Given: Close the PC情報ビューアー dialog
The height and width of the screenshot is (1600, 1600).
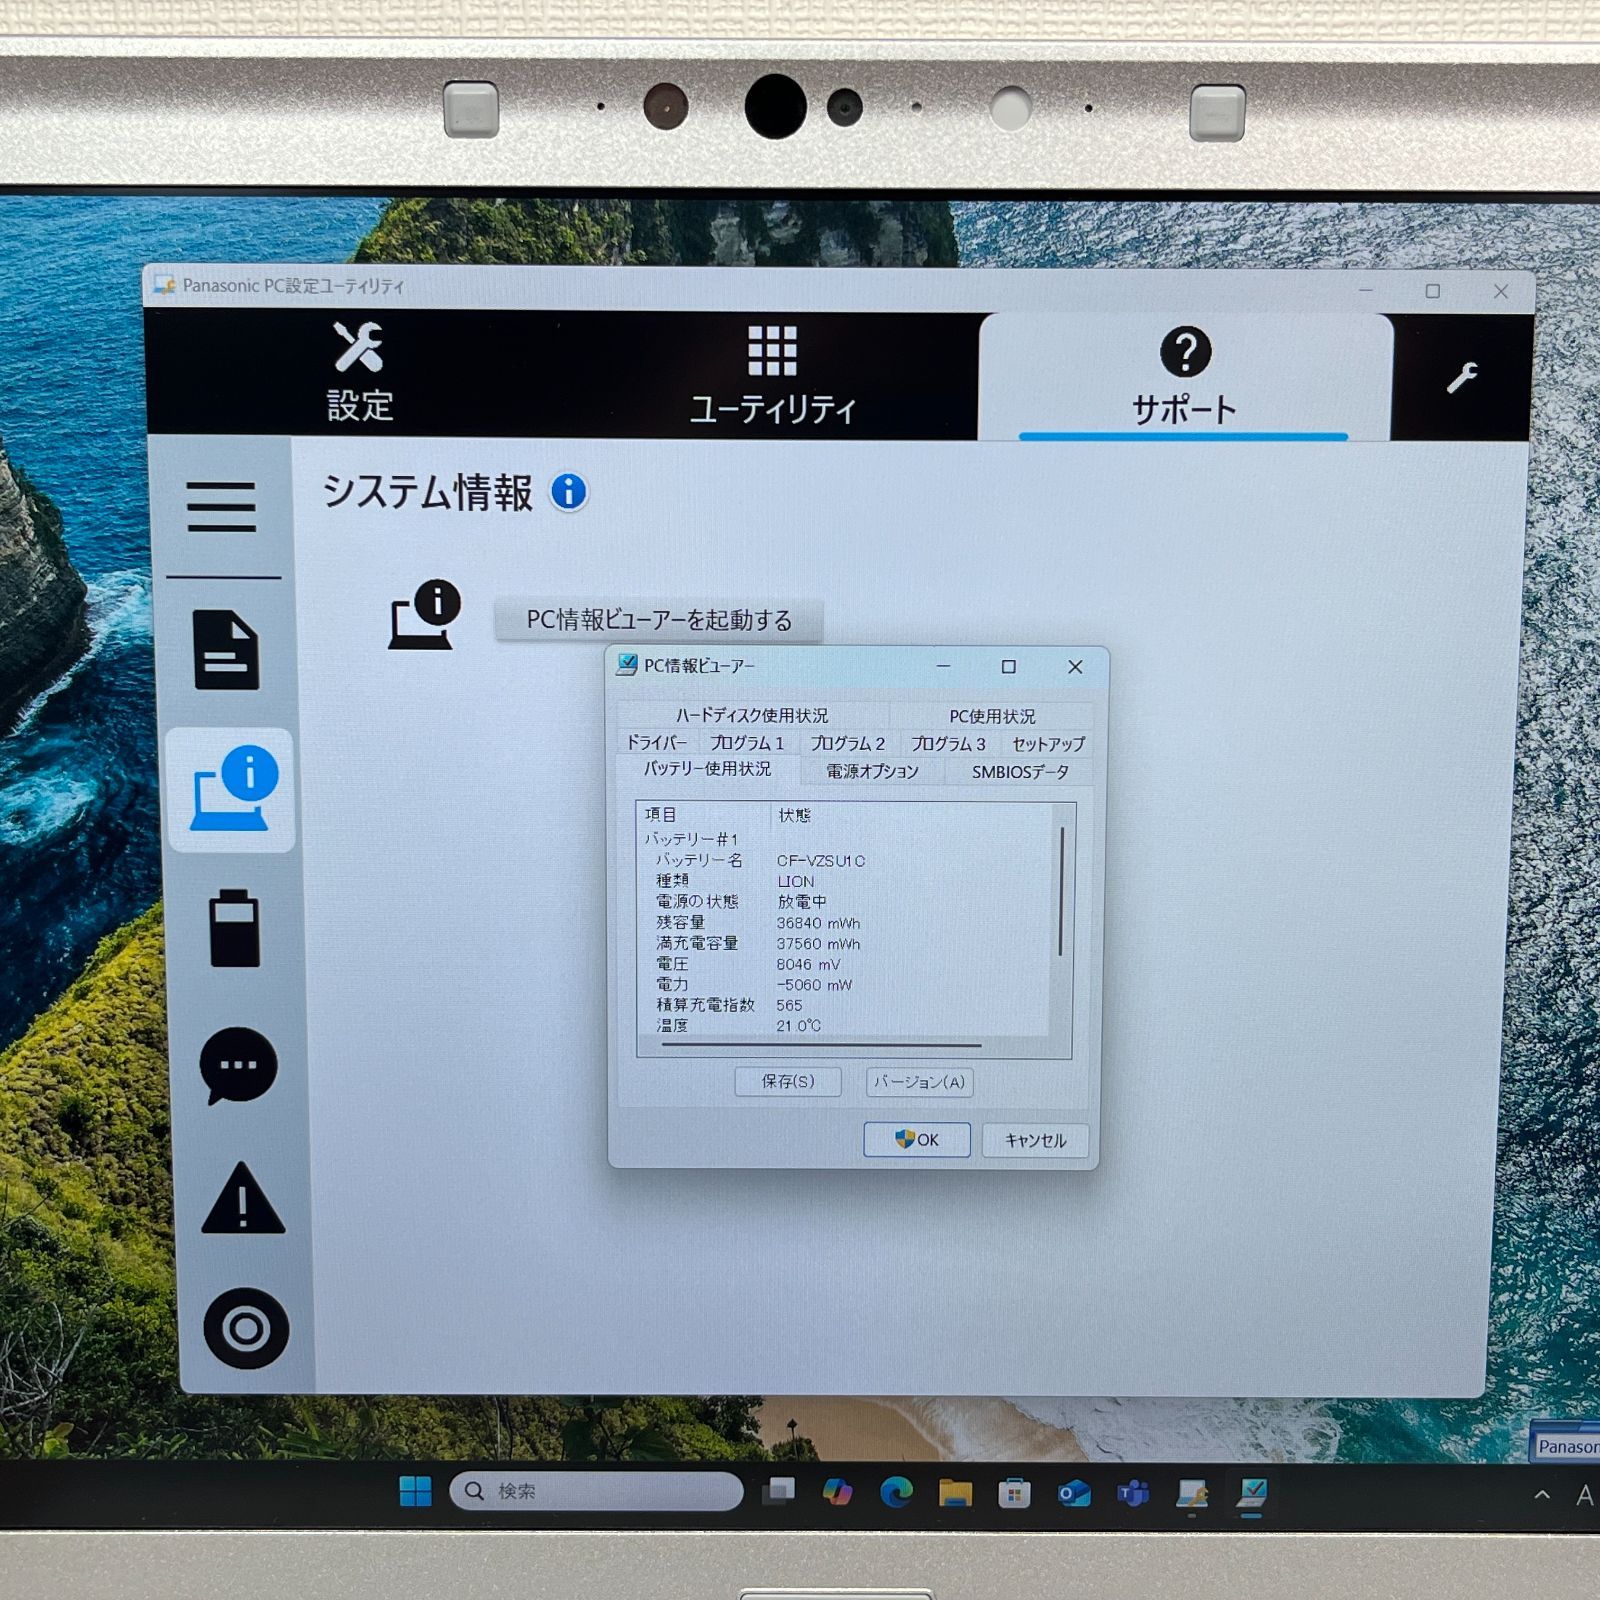Looking at the screenshot, I should (x=1075, y=667).
